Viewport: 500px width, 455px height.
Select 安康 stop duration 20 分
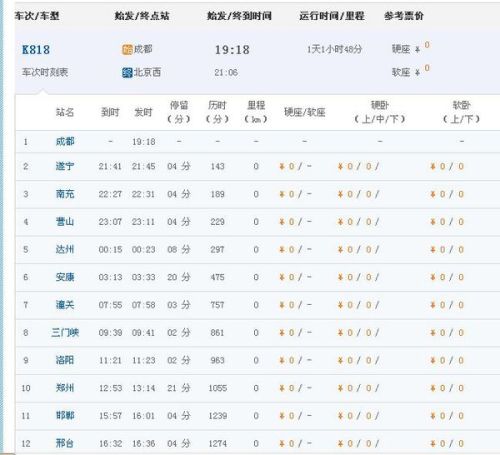click(179, 277)
